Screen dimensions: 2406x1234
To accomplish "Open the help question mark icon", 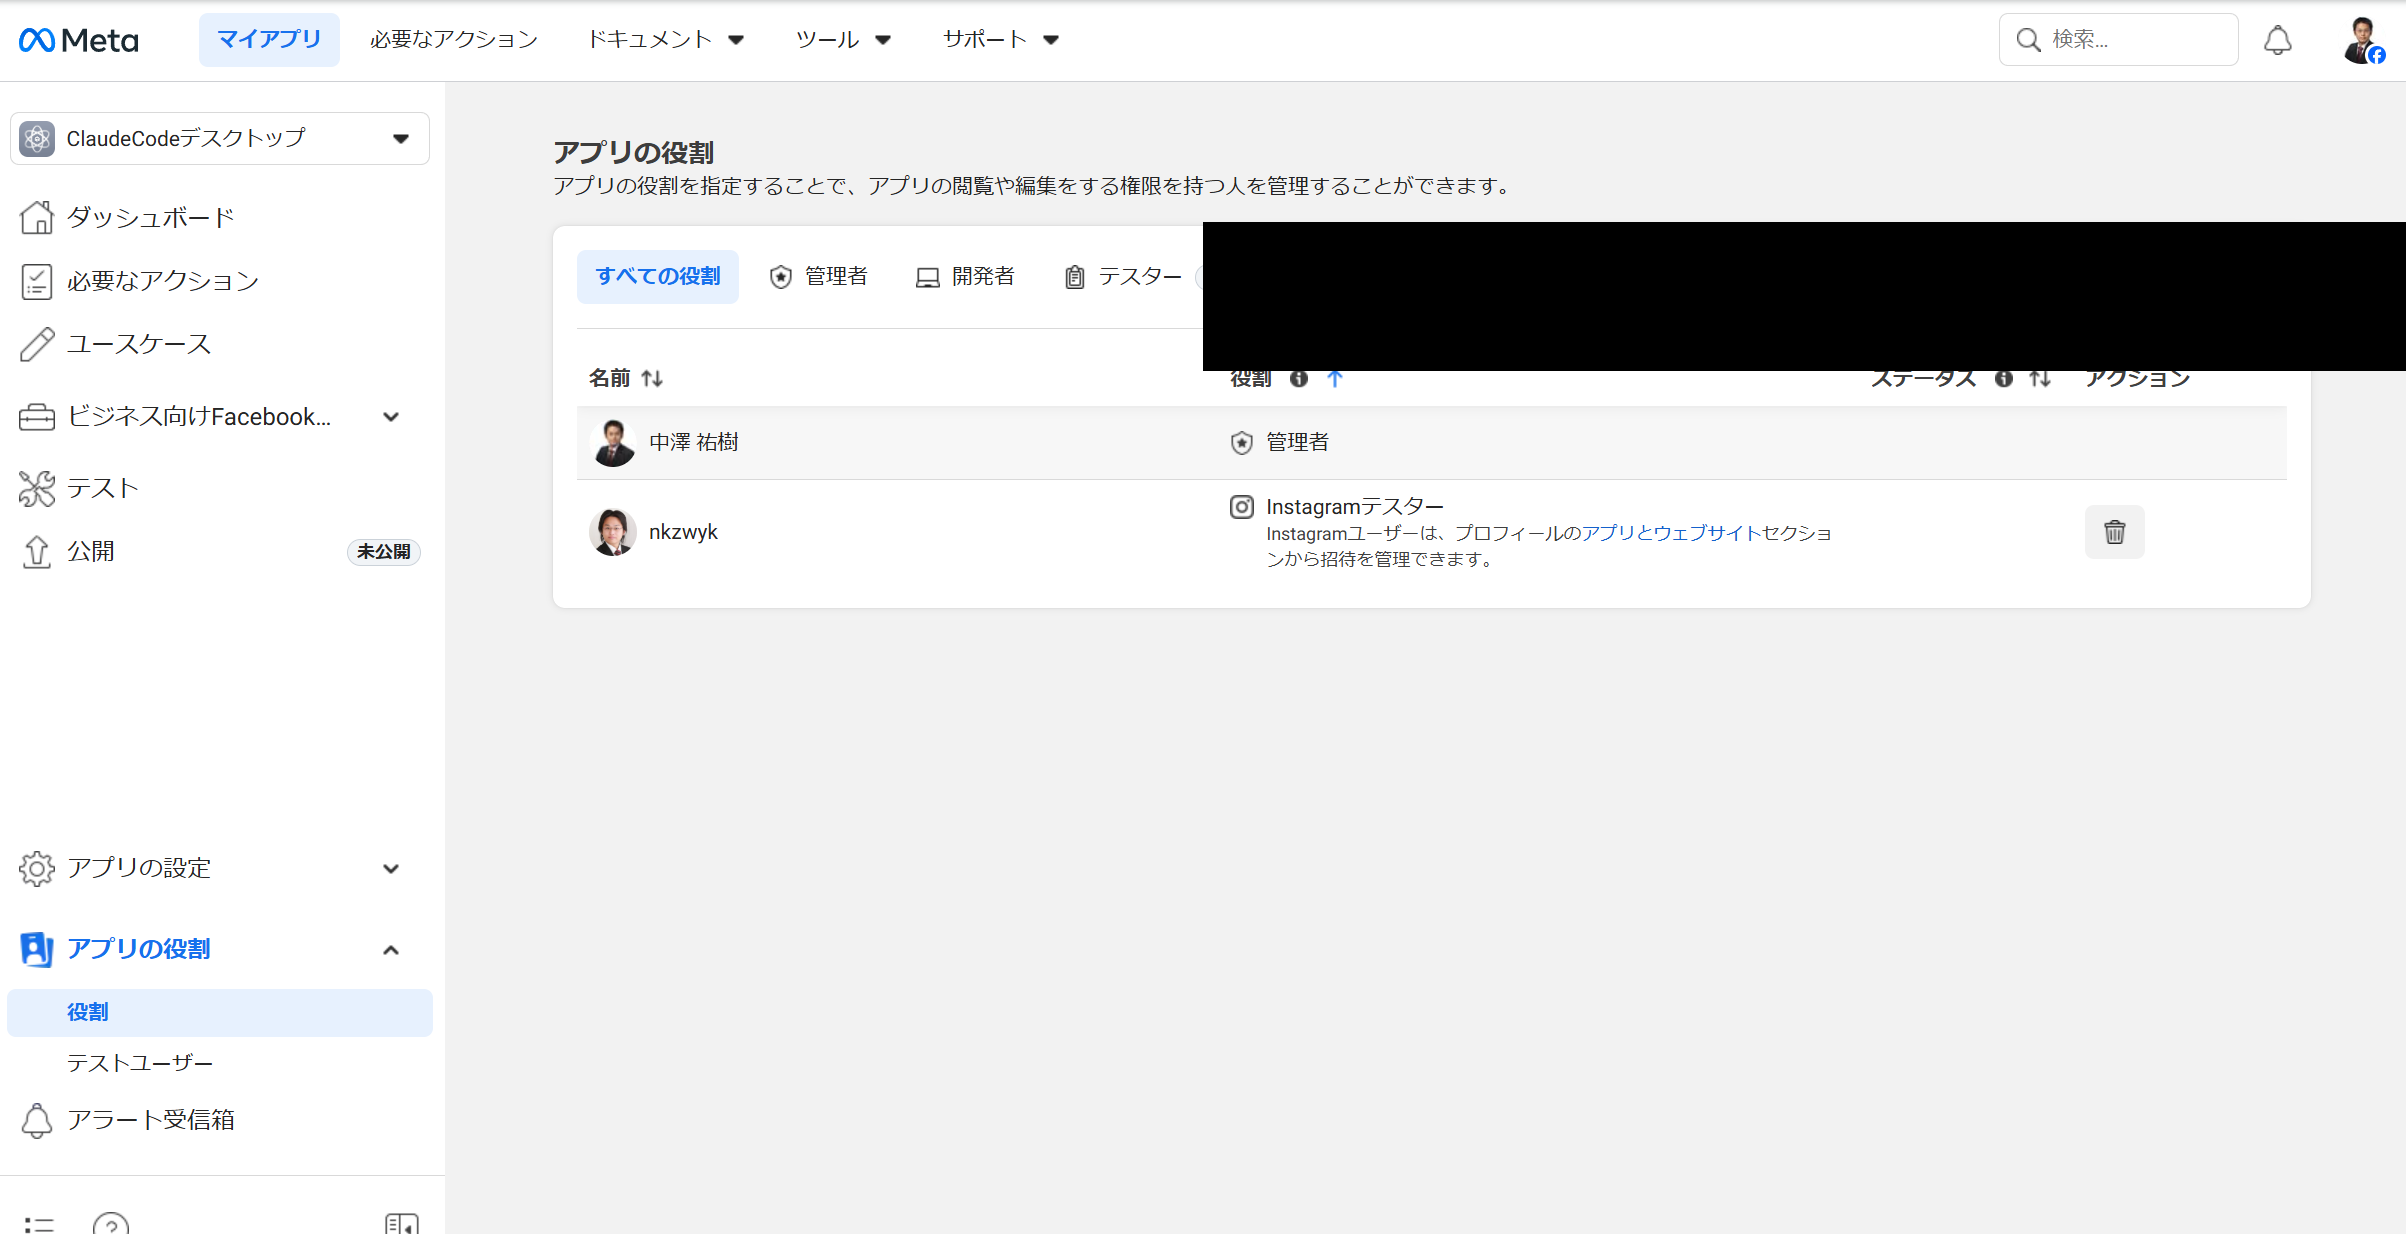I will point(111,1224).
